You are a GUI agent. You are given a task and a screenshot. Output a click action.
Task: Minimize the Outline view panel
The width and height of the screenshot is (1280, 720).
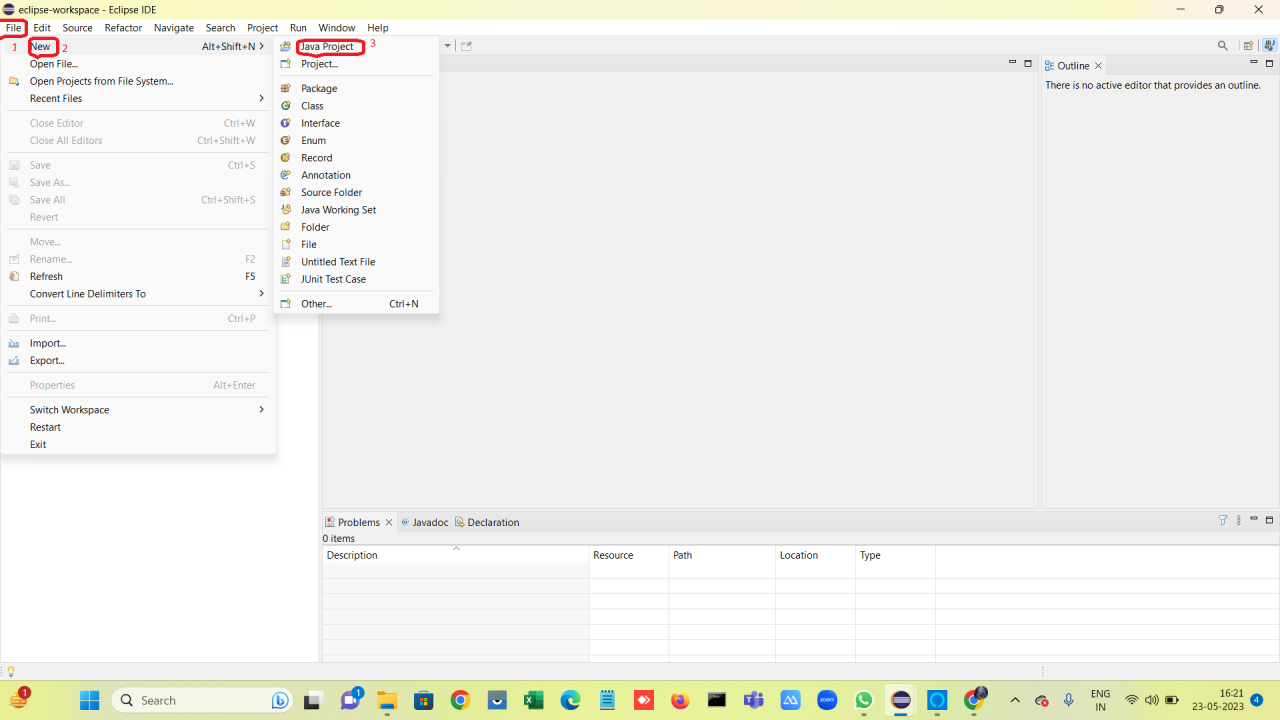coord(1254,63)
